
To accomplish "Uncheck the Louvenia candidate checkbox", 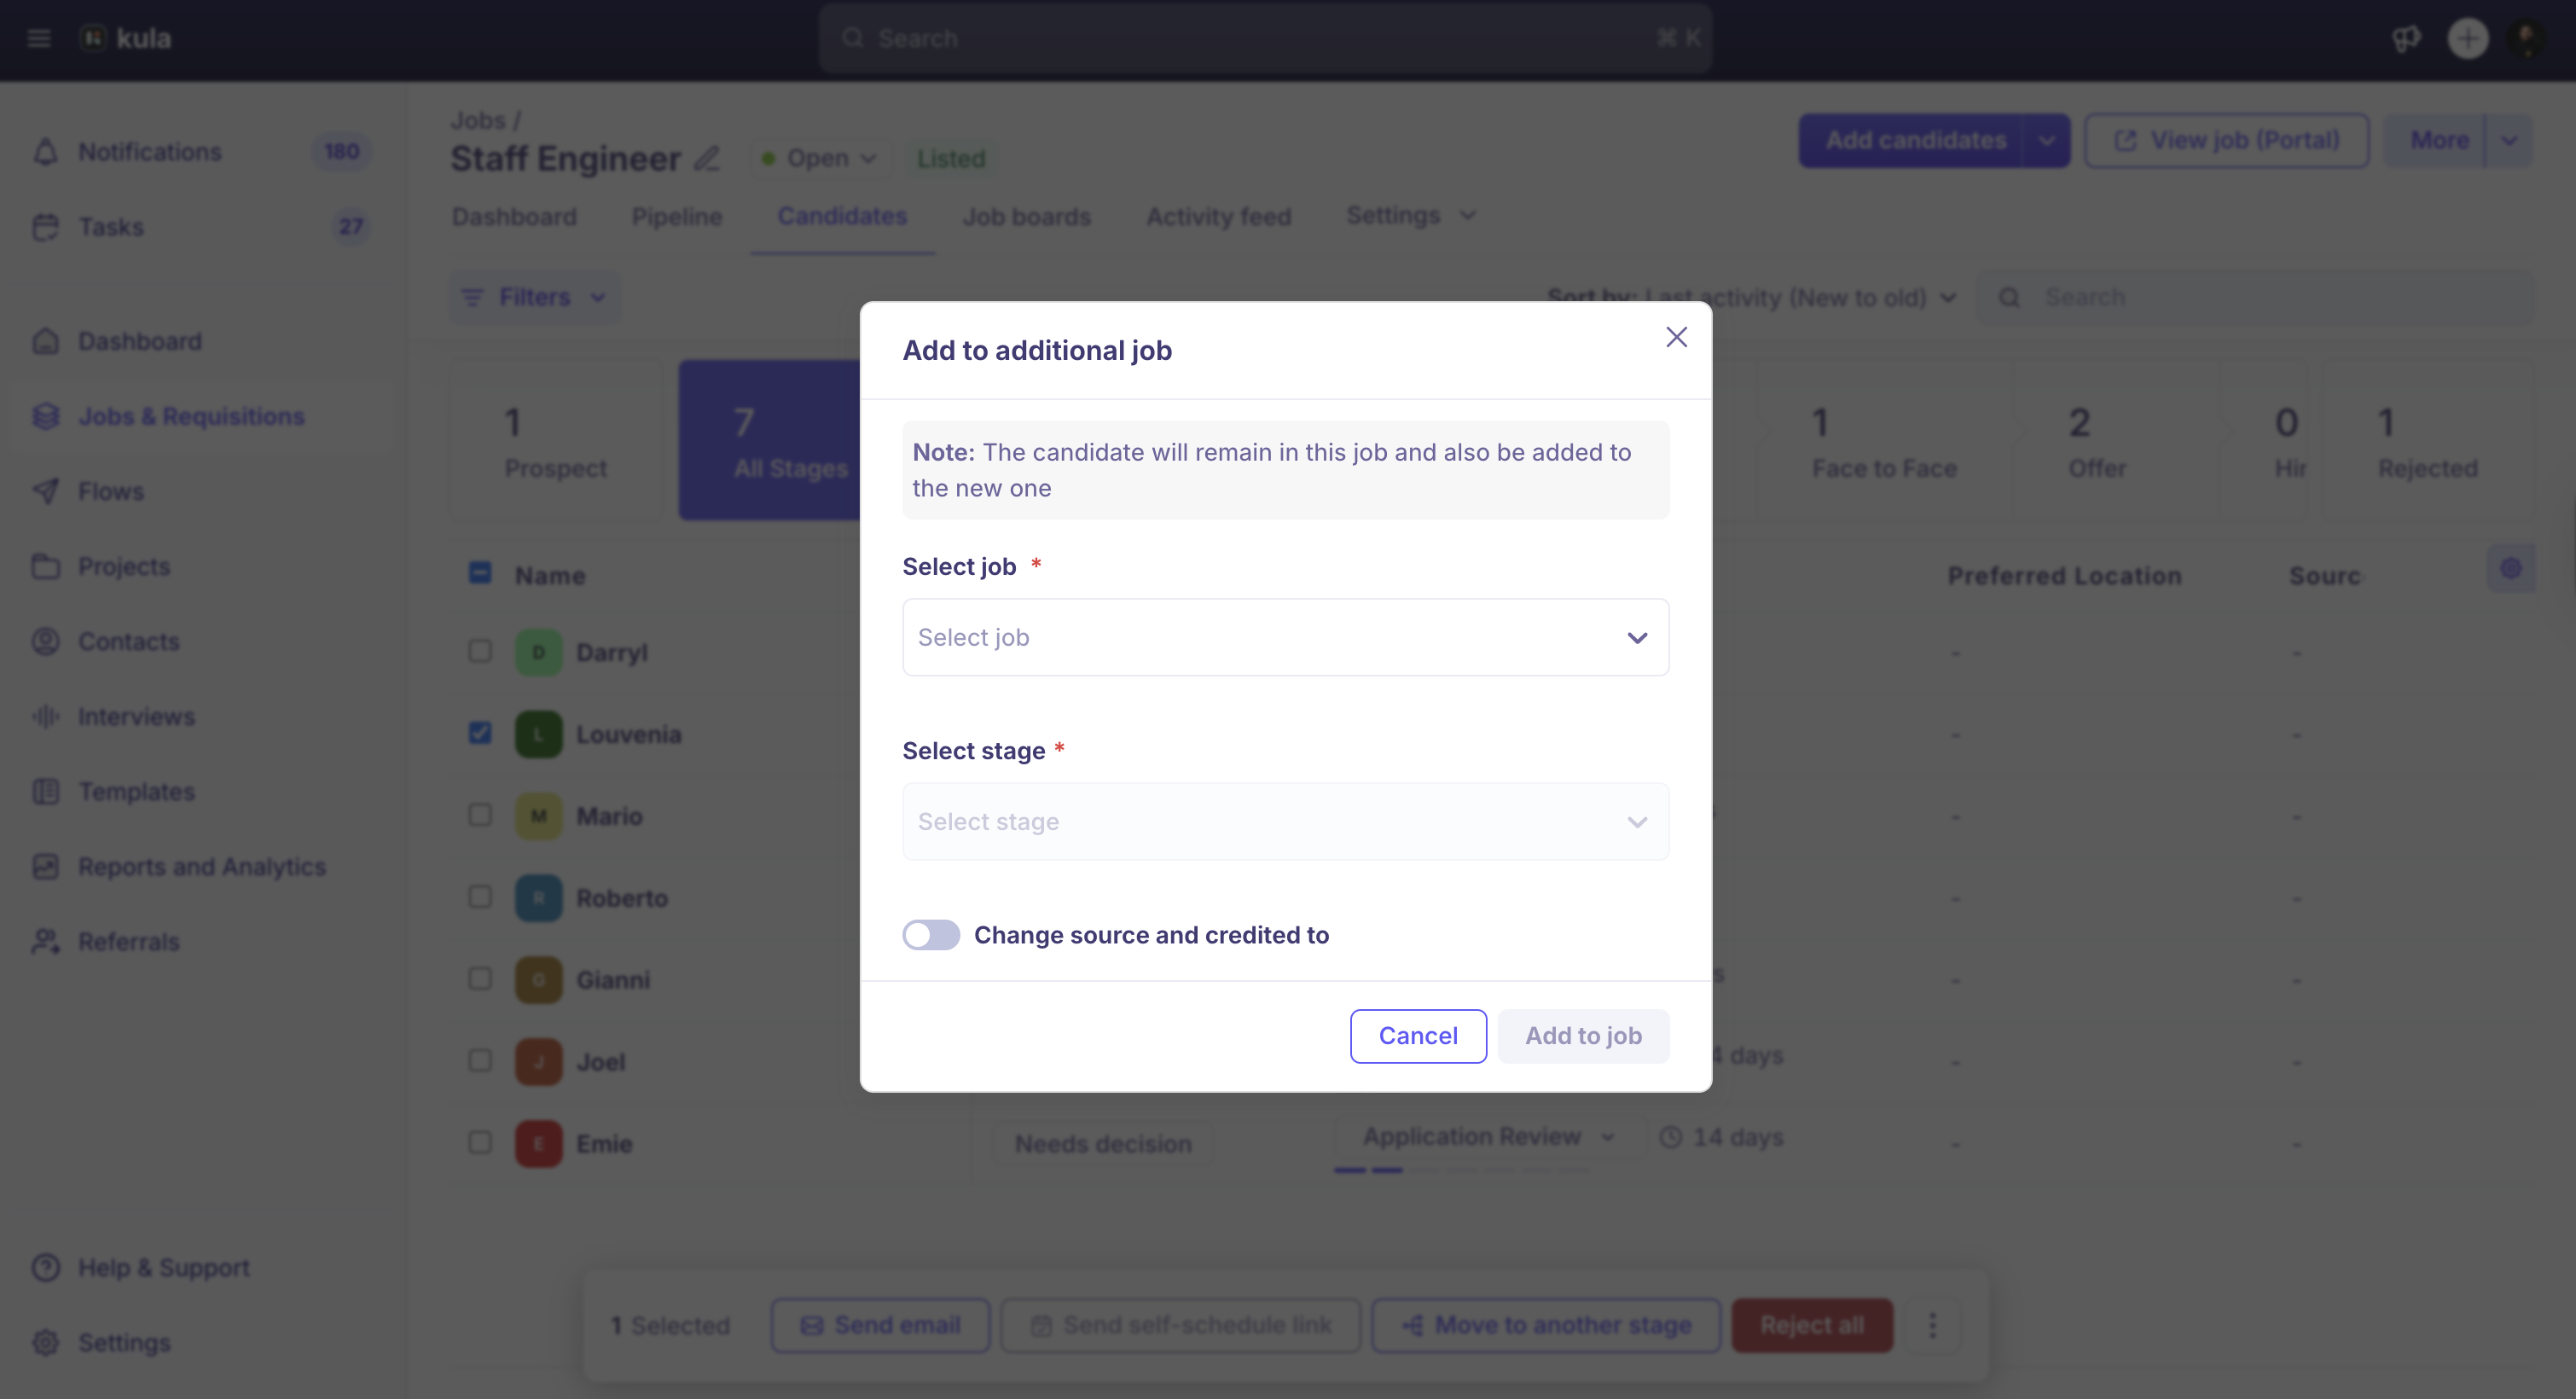I will tap(480, 733).
